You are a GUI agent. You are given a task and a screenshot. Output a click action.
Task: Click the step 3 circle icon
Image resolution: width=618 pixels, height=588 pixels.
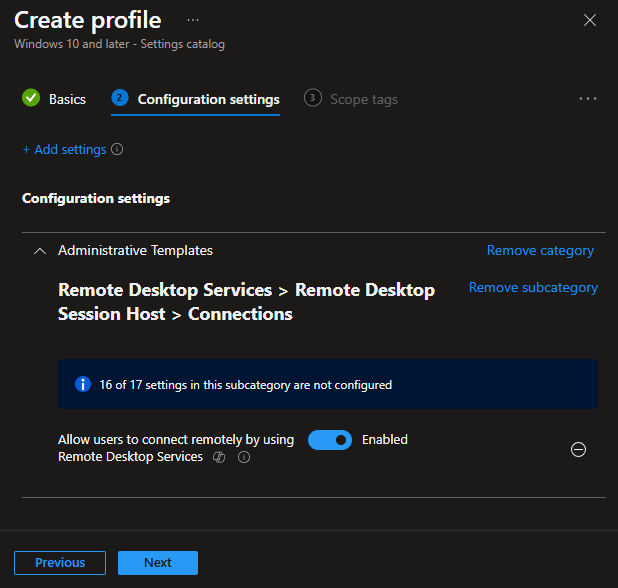[313, 98]
